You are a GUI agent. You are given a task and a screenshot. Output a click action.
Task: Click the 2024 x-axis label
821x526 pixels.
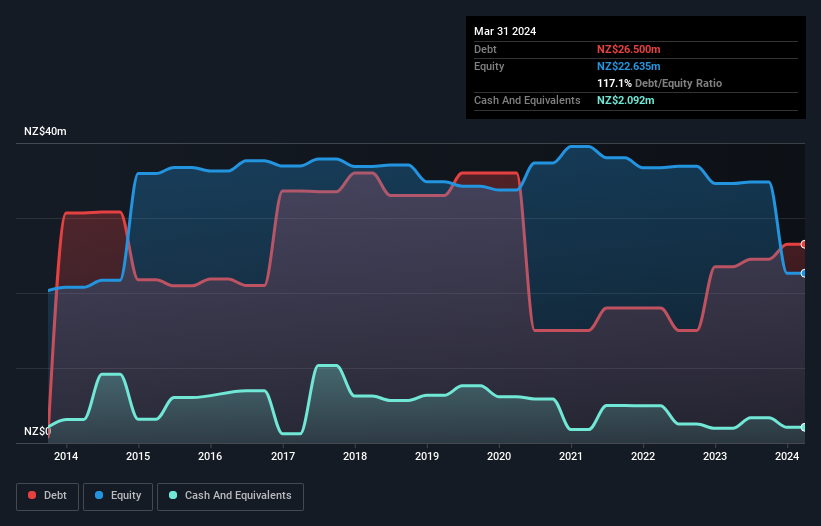point(787,456)
